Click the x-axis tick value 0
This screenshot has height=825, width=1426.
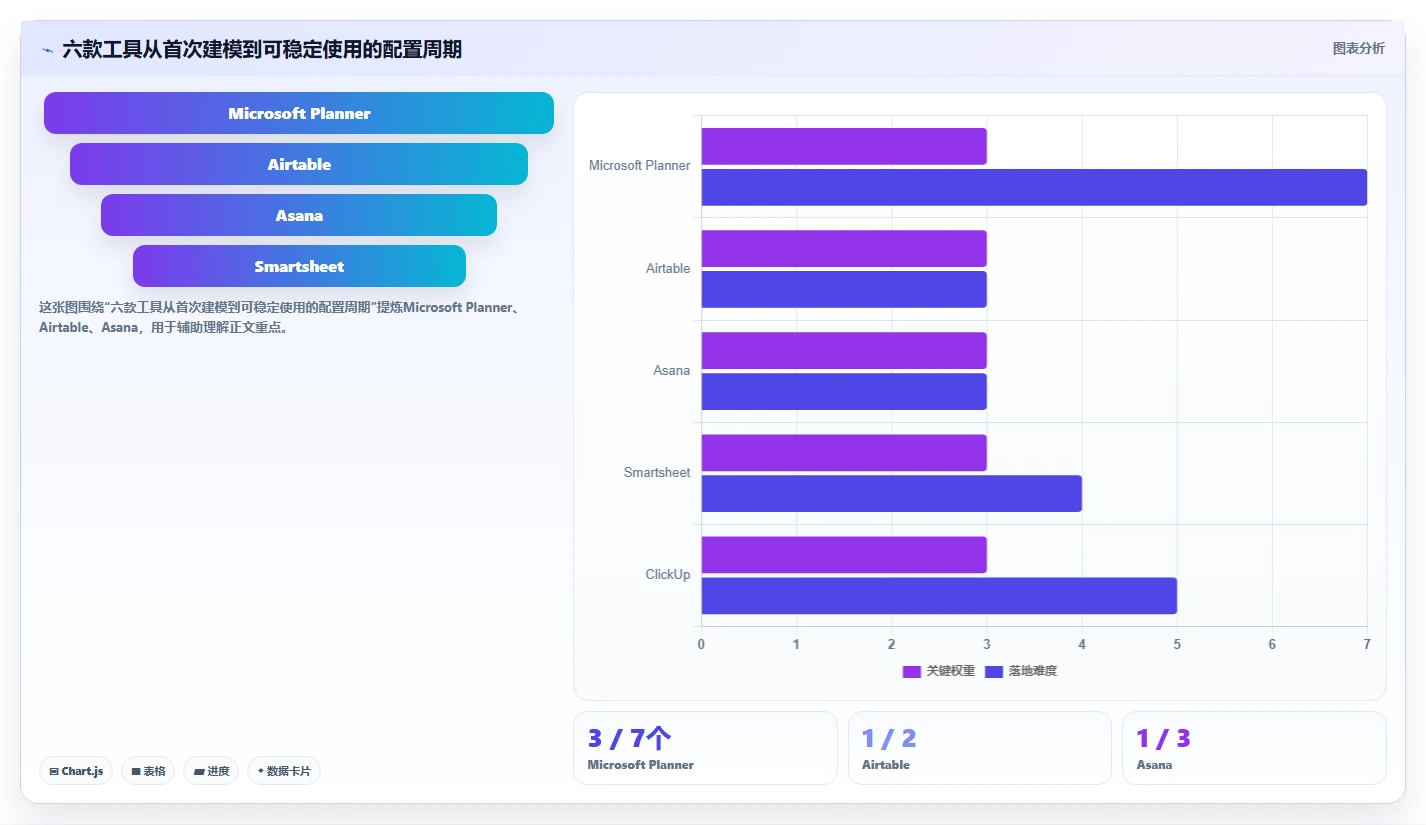click(x=701, y=644)
